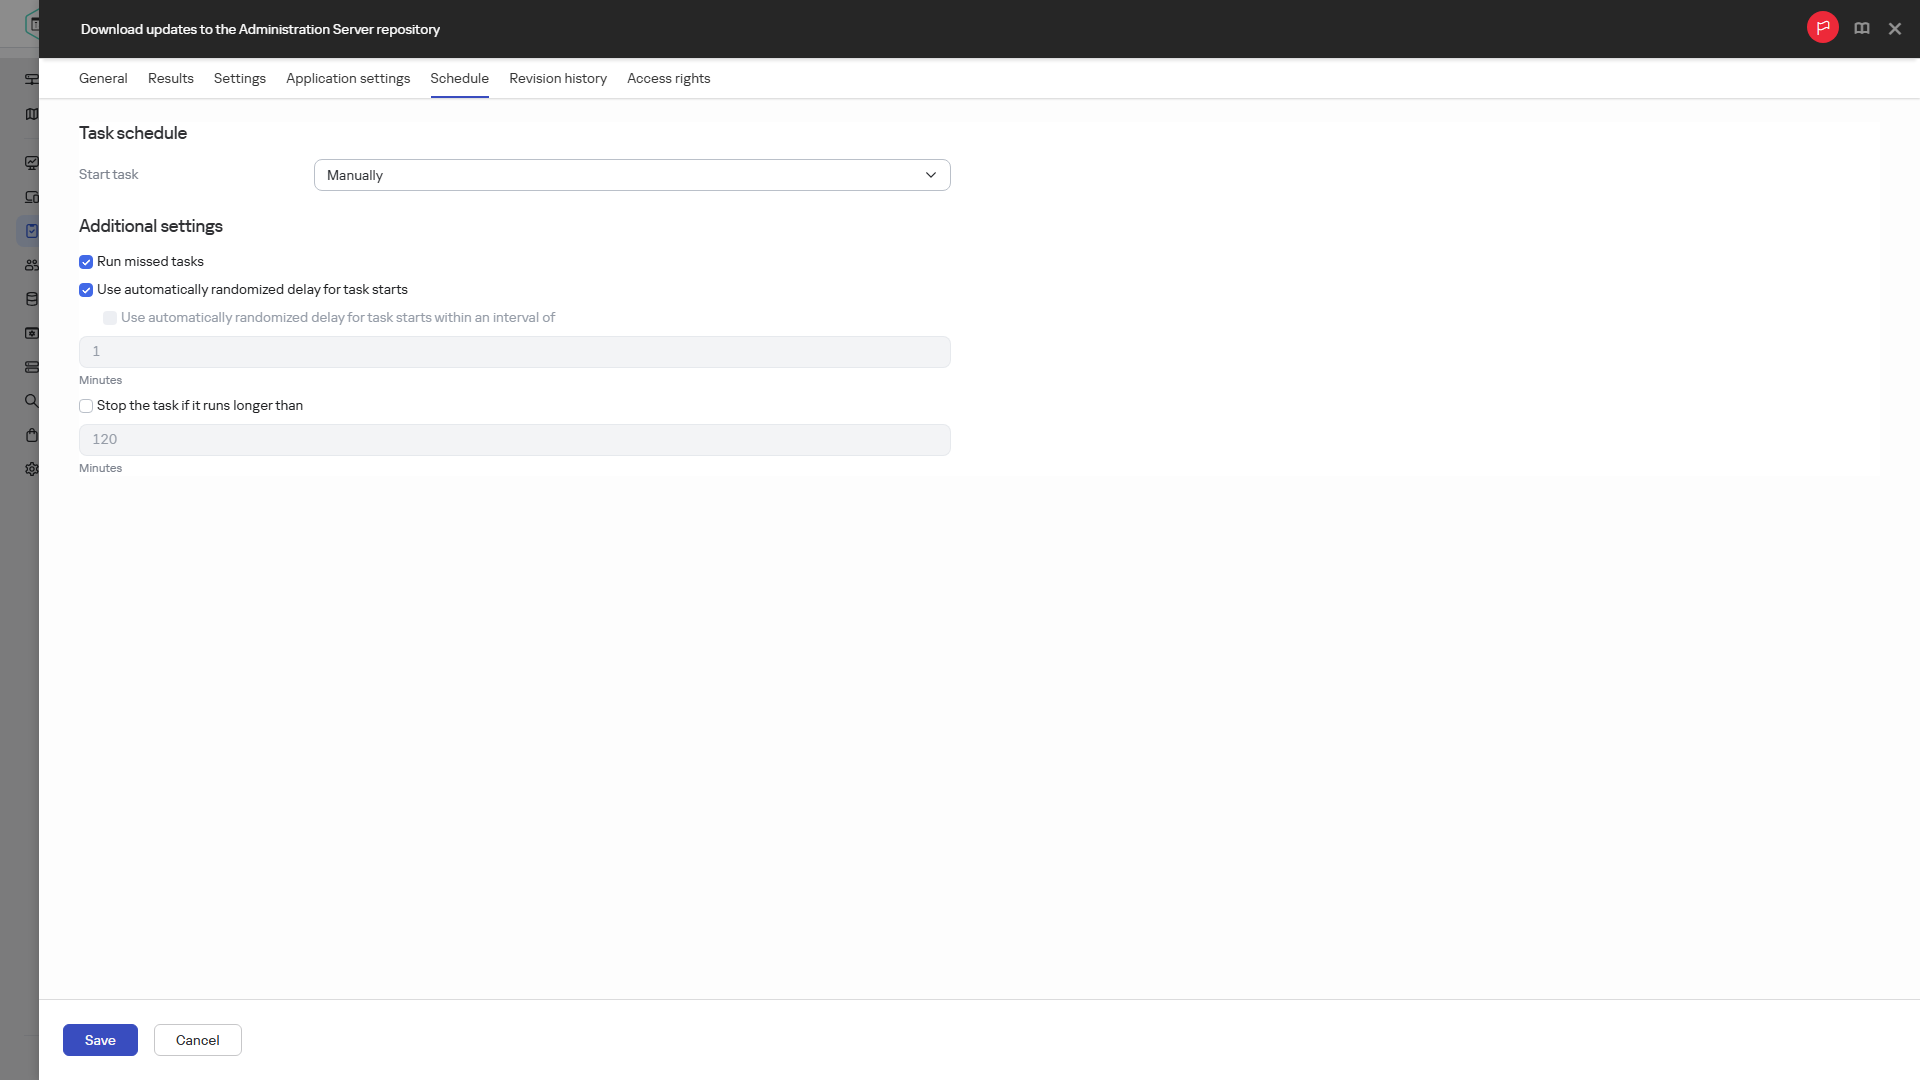
Task: Open the help book icon
Action: tap(1862, 29)
